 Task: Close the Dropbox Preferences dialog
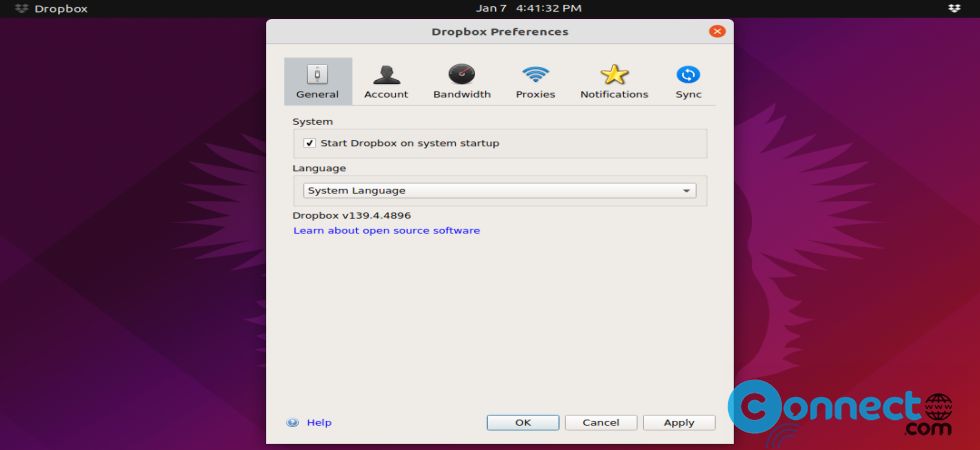pos(717,31)
